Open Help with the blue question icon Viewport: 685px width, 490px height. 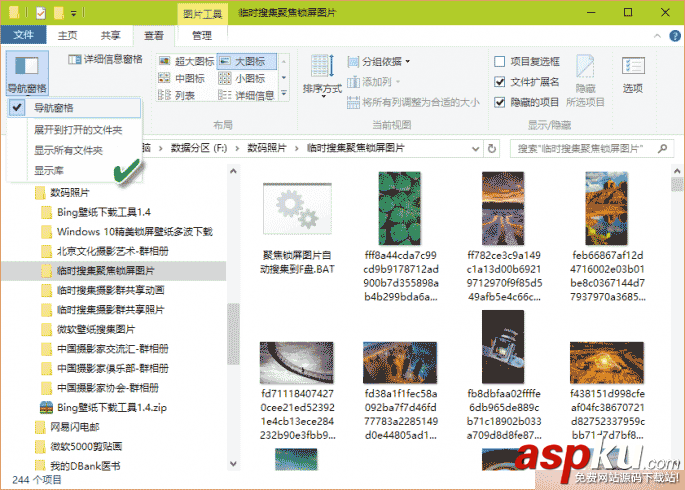click(x=675, y=36)
